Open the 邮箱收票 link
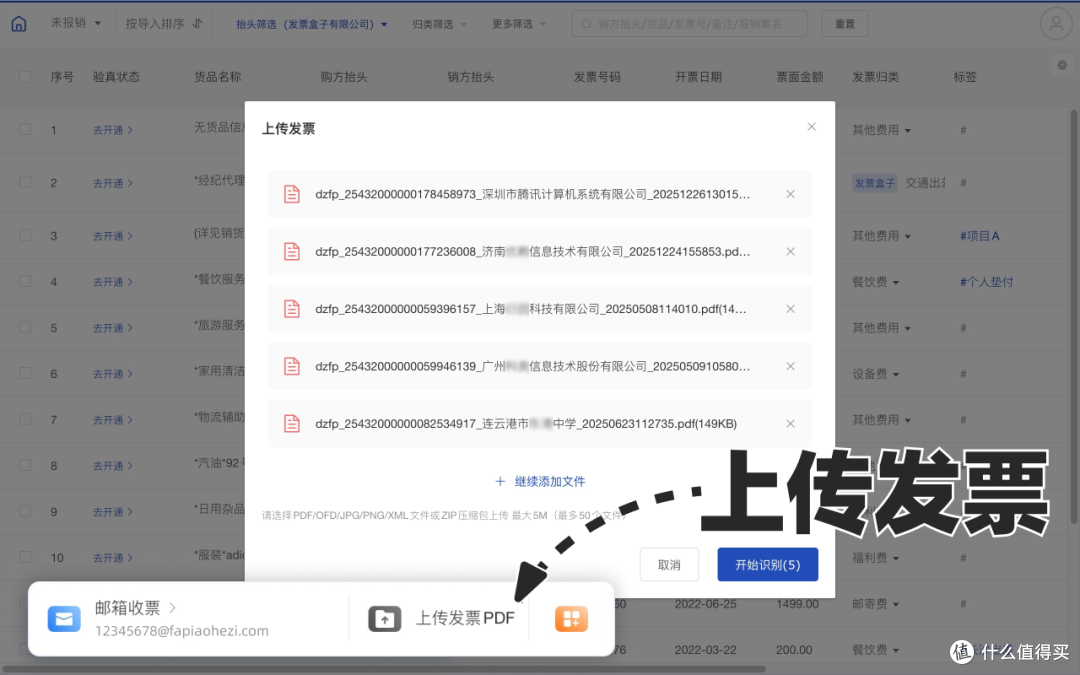 click(x=135, y=608)
